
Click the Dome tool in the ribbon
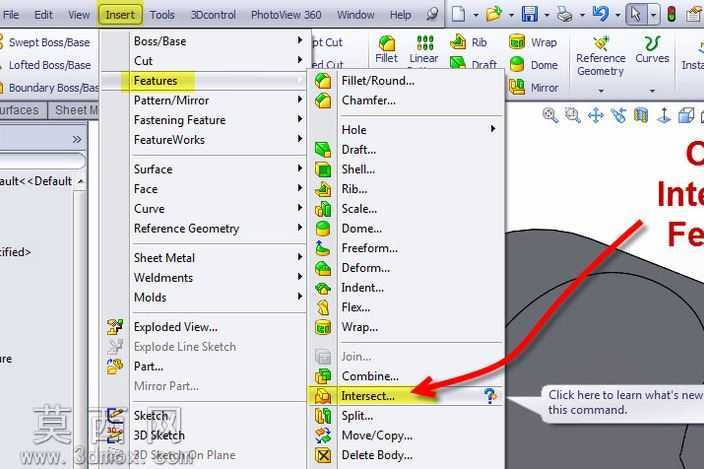(533, 65)
